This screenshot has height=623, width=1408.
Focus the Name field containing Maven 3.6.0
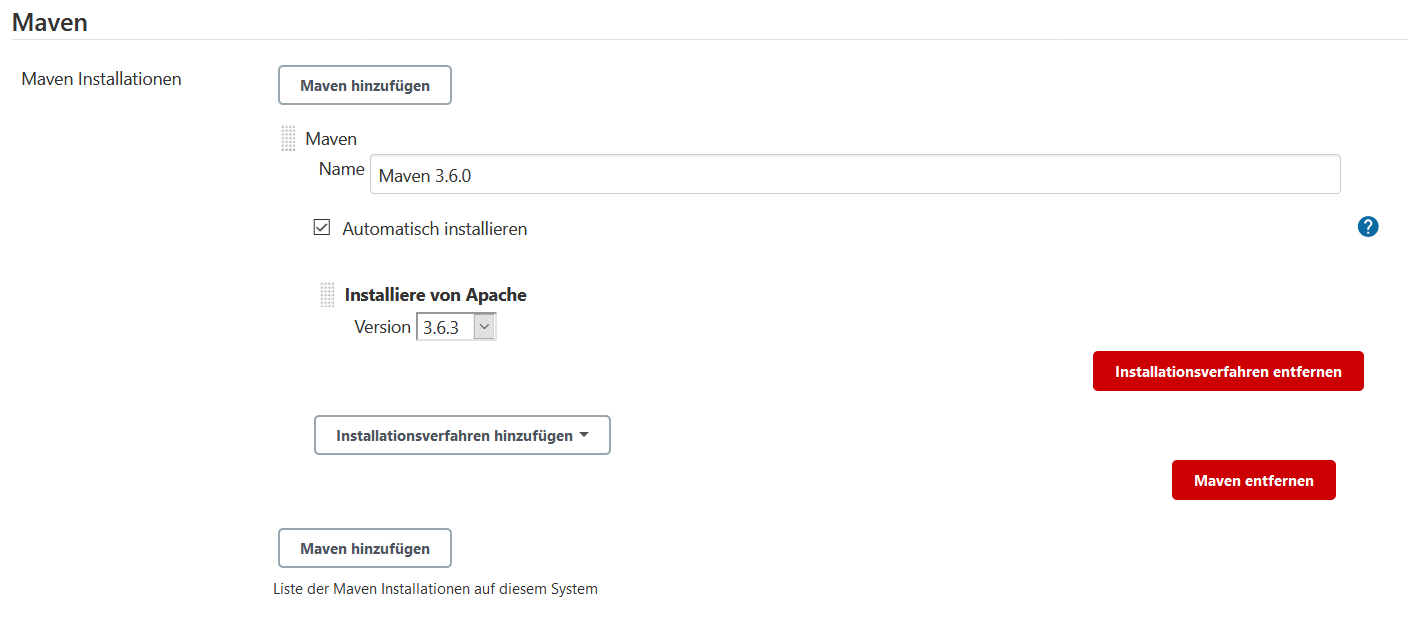pos(854,175)
